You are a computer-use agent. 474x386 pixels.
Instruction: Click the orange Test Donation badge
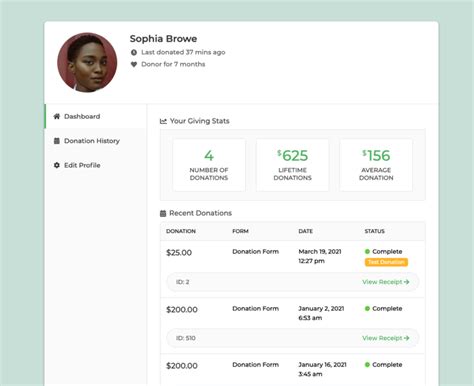386,262
